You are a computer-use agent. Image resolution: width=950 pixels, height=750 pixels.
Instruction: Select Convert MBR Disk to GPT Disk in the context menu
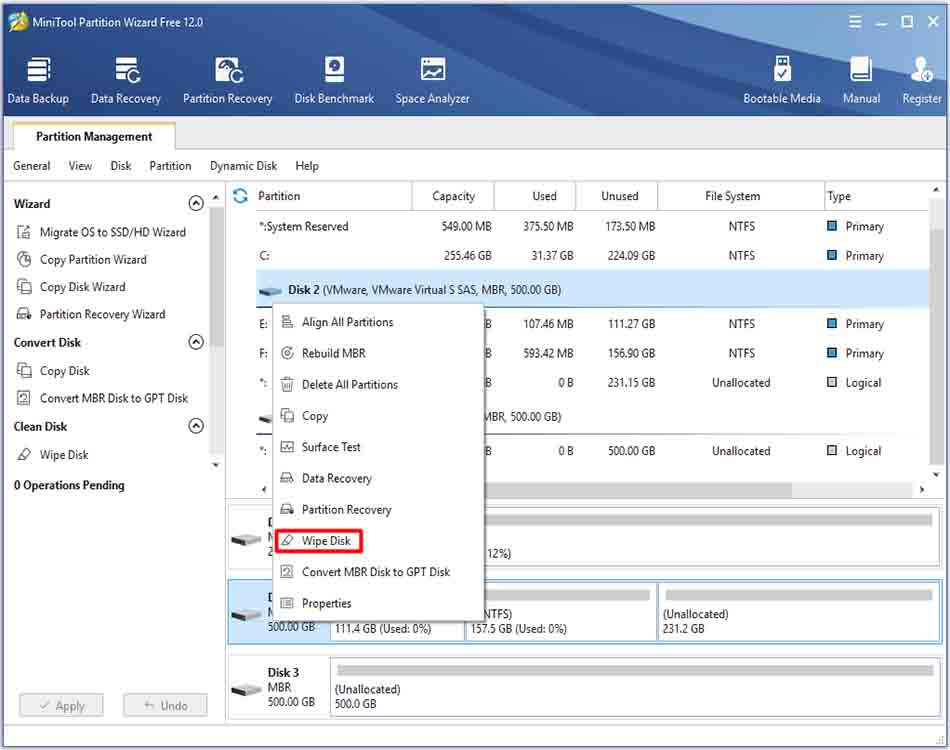click(x=379, y=572)
